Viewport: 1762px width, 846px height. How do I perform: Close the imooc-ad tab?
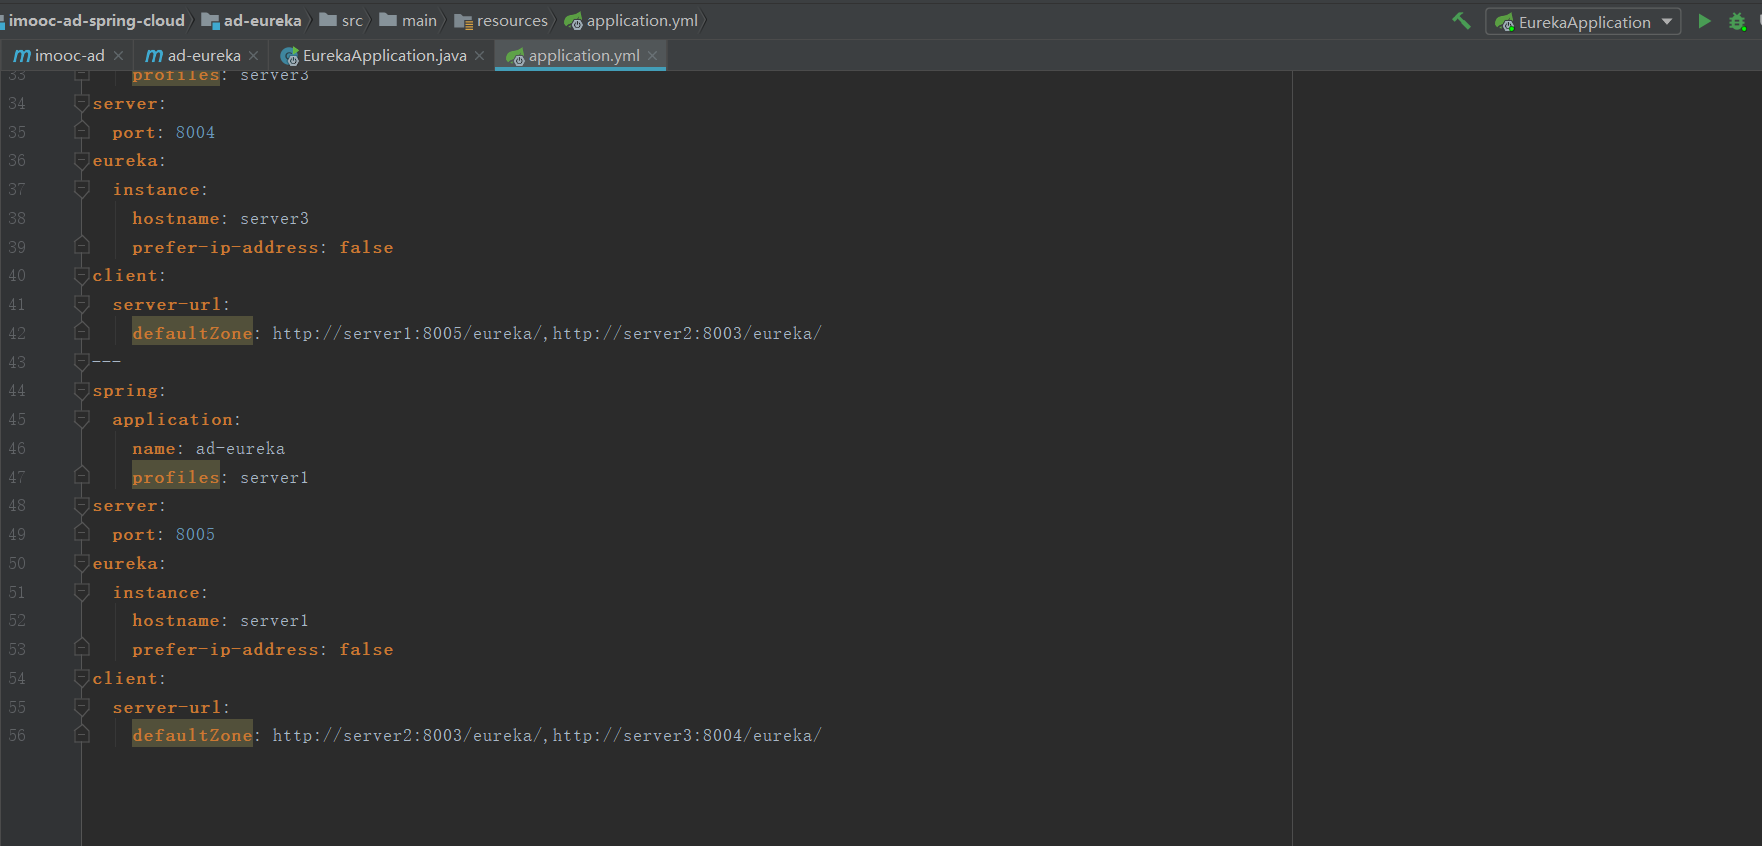118,56
